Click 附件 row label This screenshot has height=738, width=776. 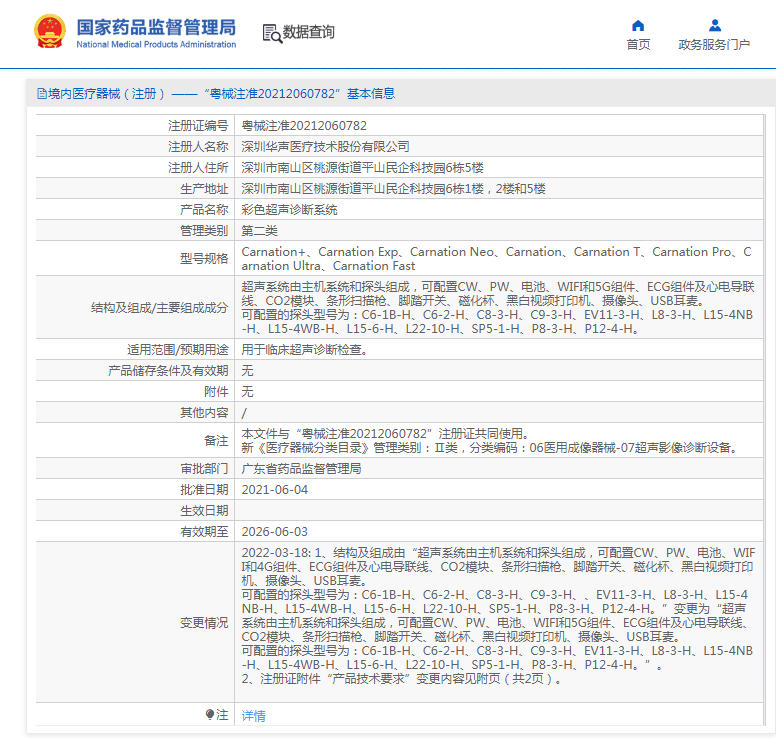coord(216,392)
